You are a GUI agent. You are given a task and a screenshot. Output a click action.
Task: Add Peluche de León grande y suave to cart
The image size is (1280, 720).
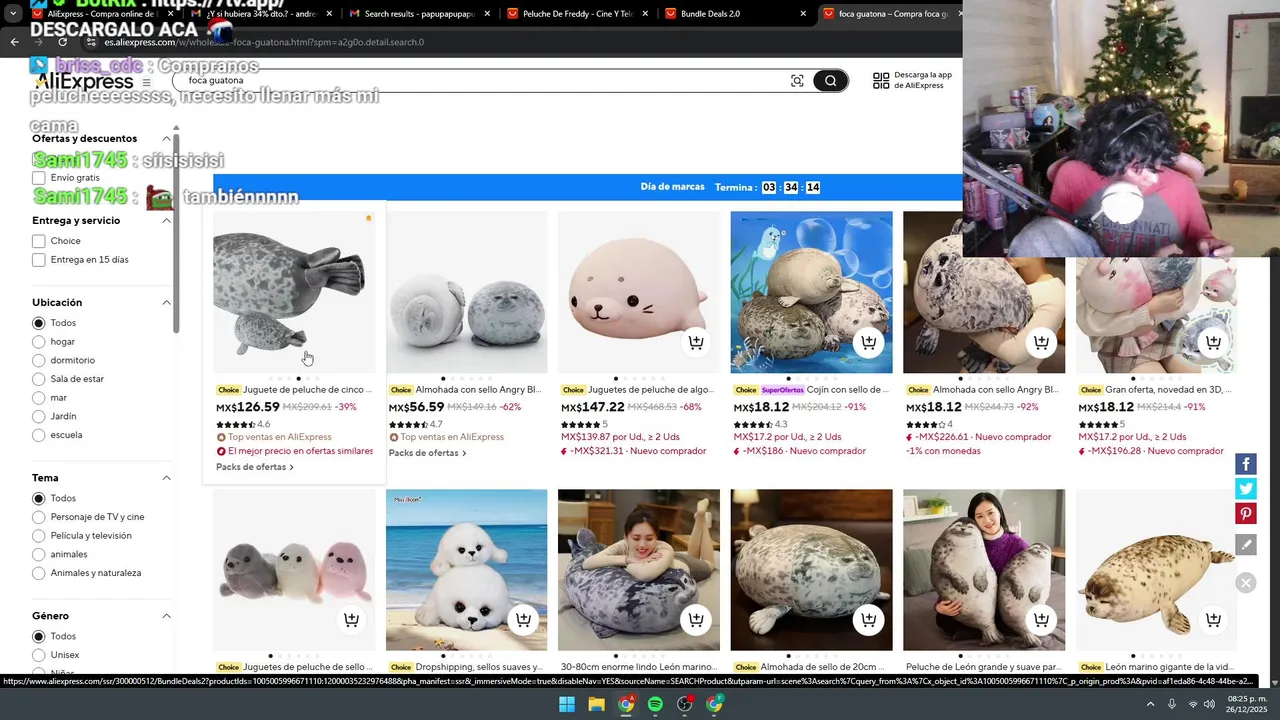click(x=1041, y=620)
